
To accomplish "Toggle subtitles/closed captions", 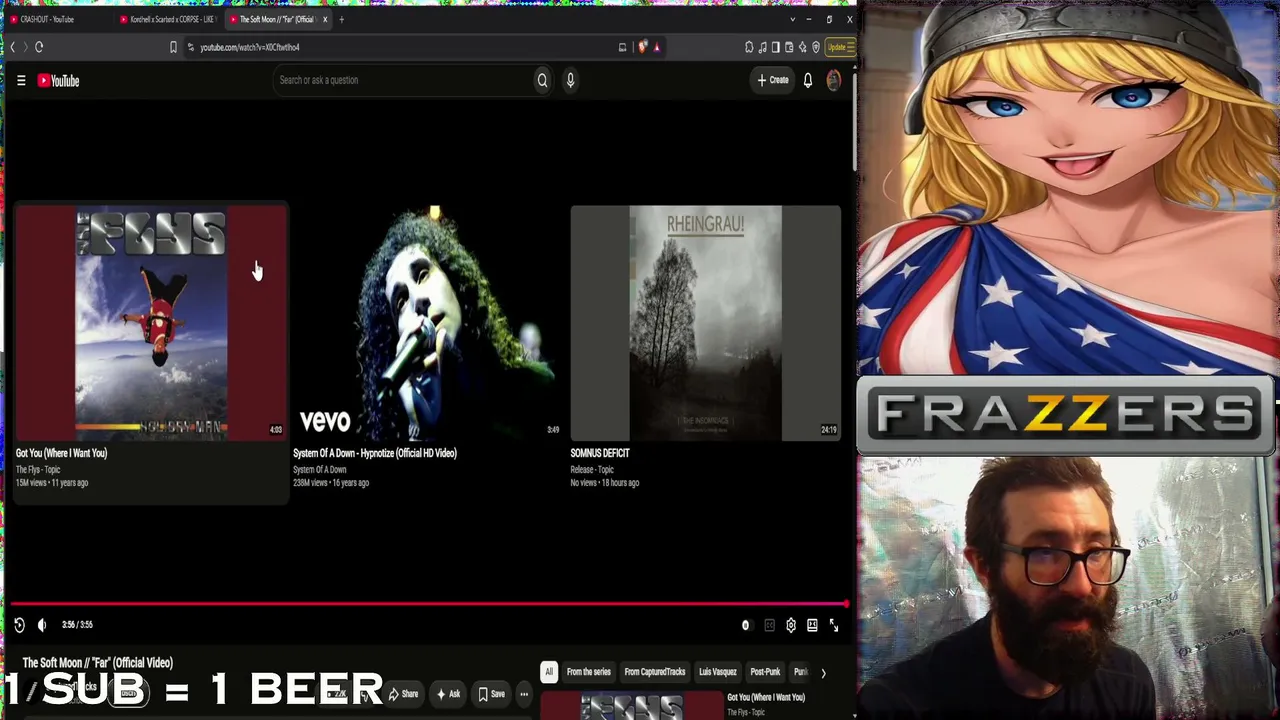I will [769, 625].
